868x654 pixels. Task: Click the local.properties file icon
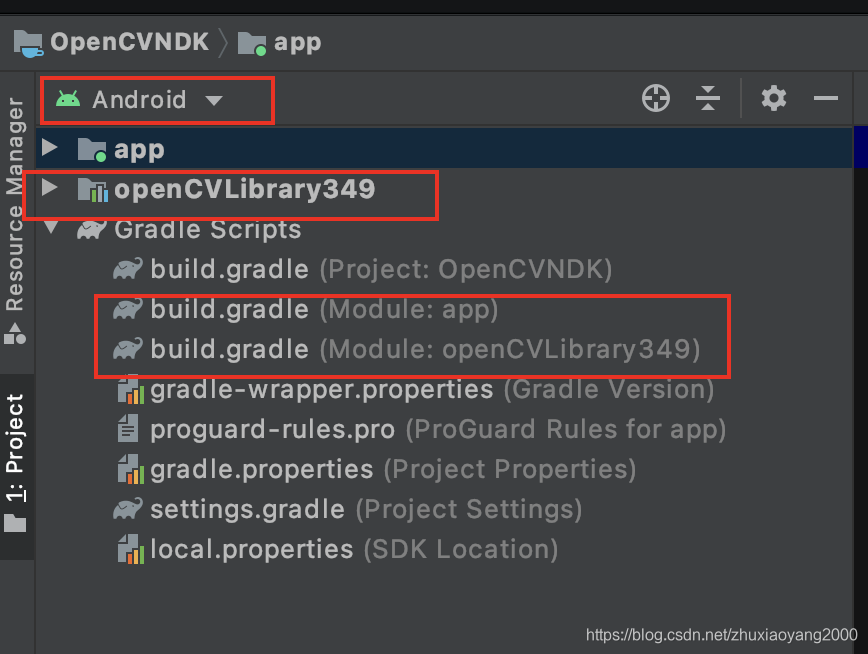(x=131, y=549)
